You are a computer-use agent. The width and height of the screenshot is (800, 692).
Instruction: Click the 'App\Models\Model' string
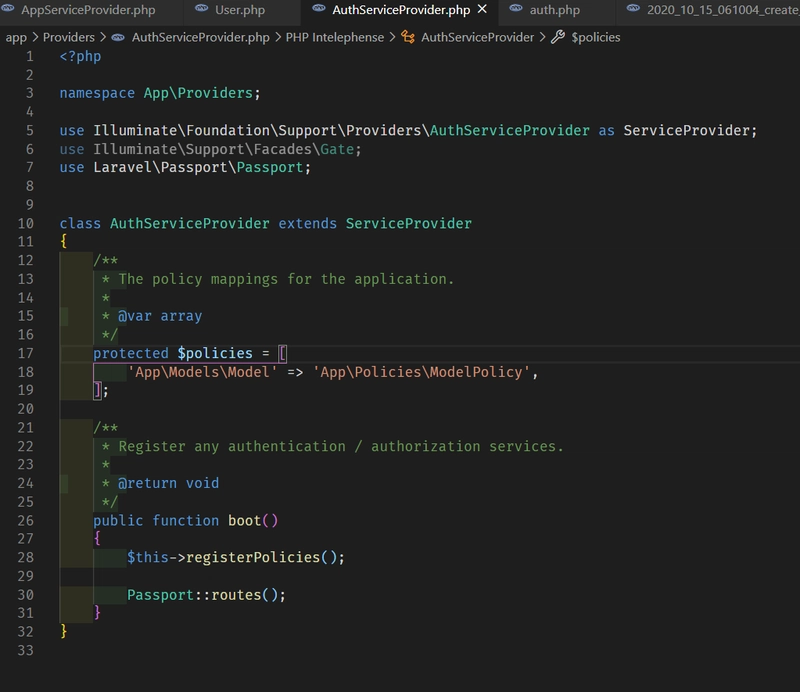(x=202, y=372)
